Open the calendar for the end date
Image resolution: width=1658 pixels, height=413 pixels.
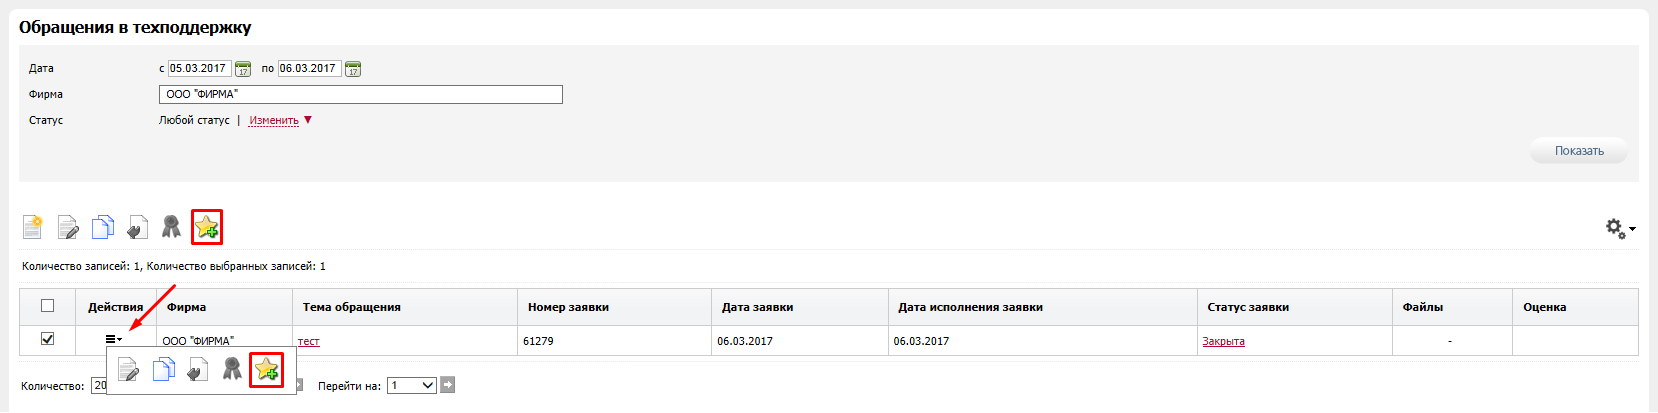[353, 69]
